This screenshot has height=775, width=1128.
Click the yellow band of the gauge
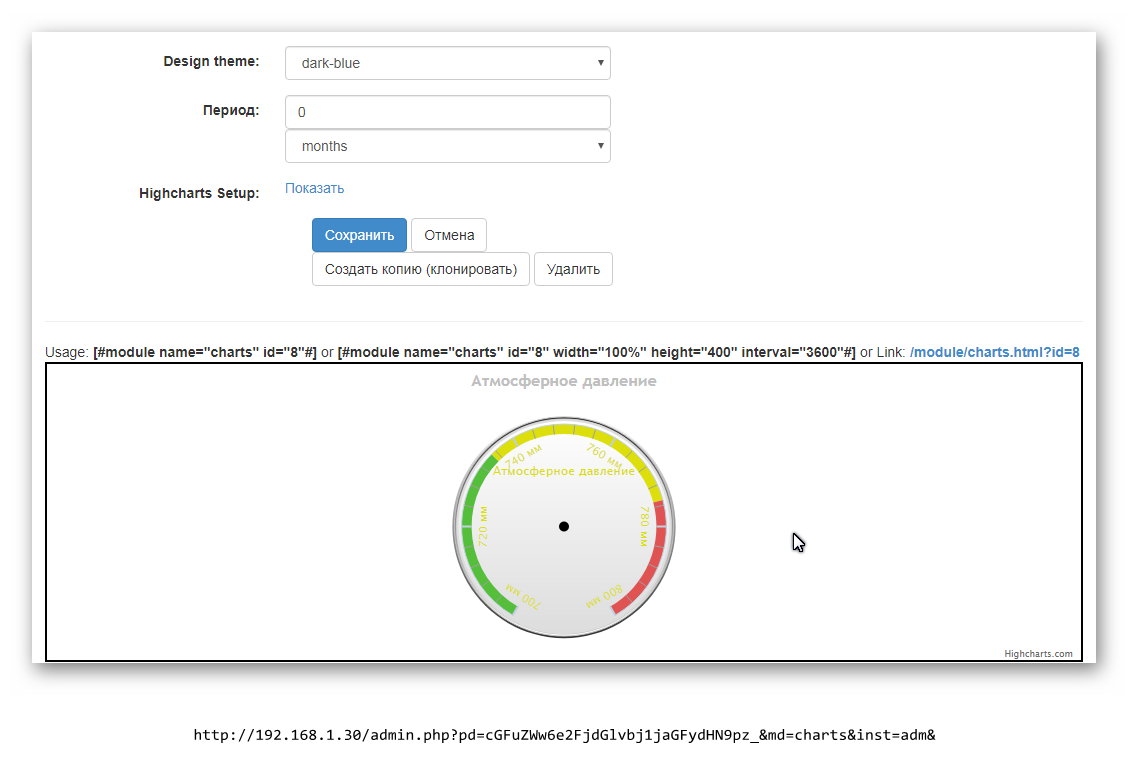click(x=564, y=430)
